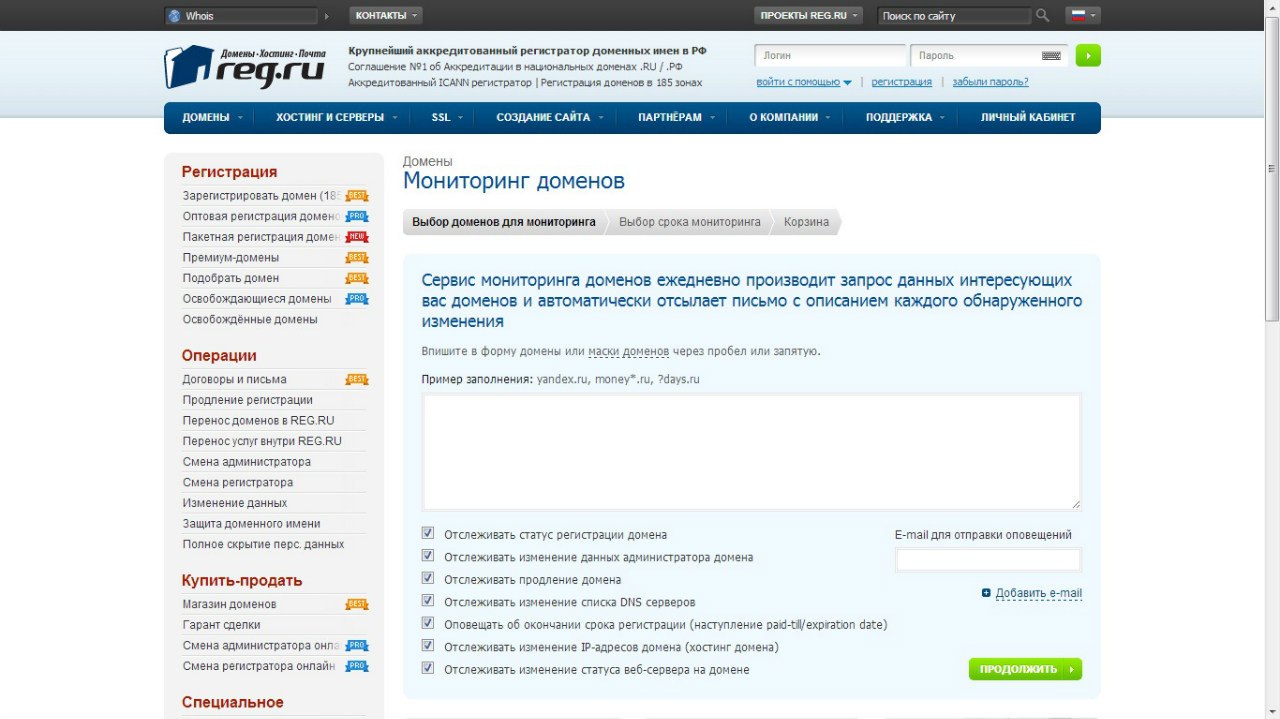The image size is (1280, 719).
Task: Click NEW badge next to Пакетная регистрация
Action: (357, 237)
